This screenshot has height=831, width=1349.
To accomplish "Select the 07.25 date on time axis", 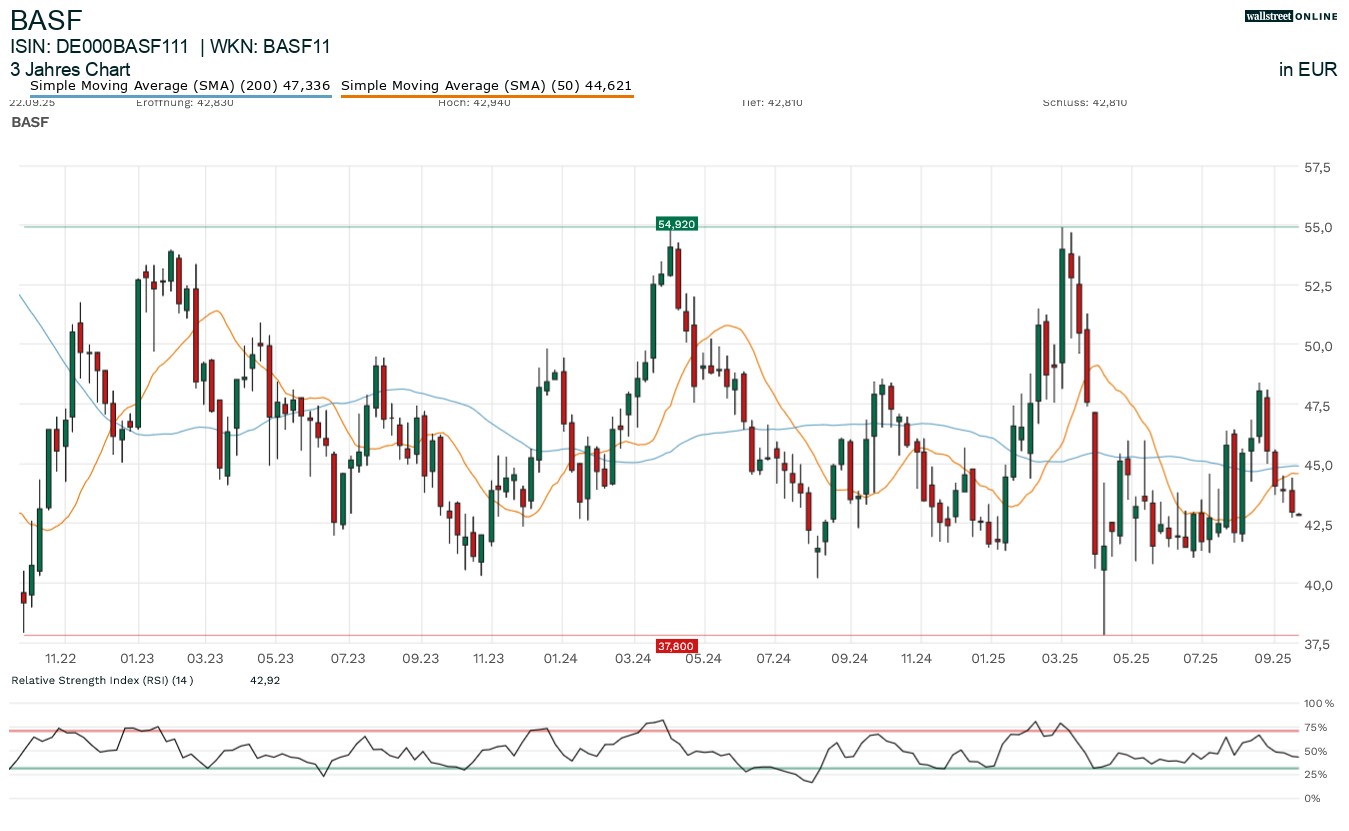I will point(1200,658).
